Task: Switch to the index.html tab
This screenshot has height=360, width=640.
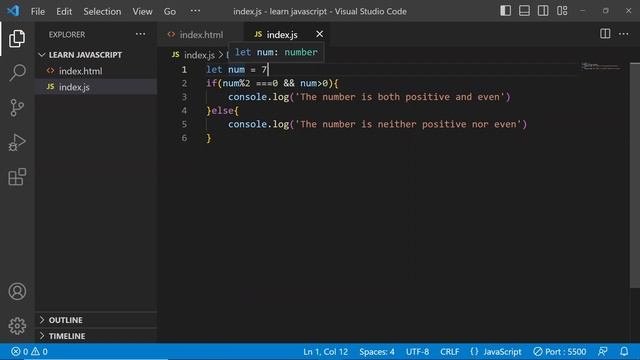Action: 200,34
